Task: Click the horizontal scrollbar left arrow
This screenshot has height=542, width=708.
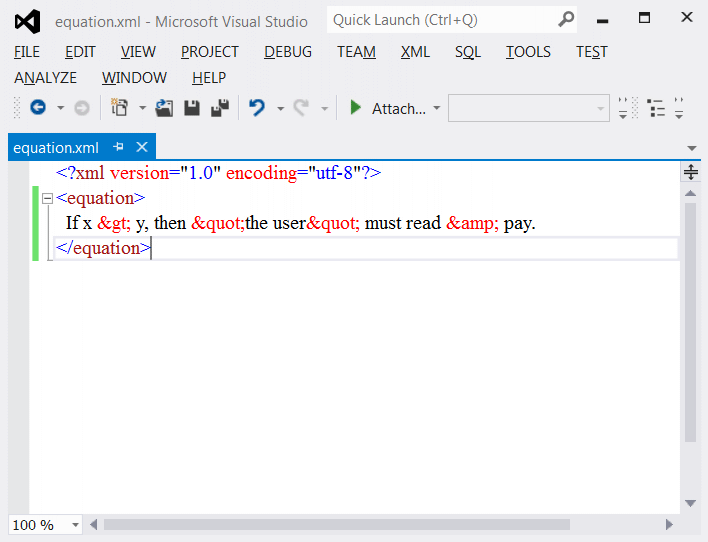Action: pos(93,524)
